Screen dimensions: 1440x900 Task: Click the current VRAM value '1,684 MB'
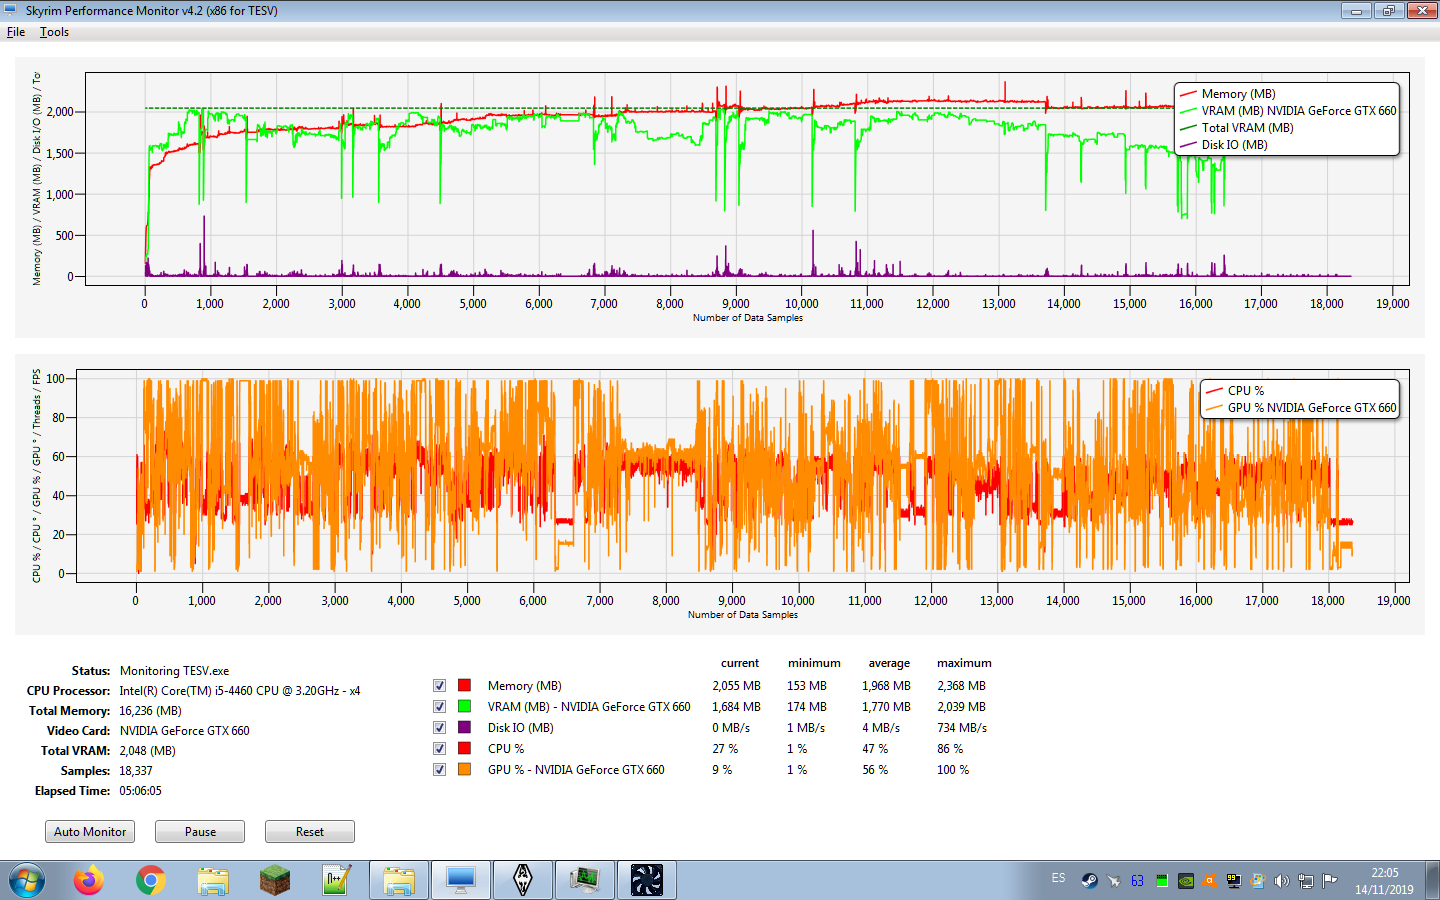pos(736,707)
